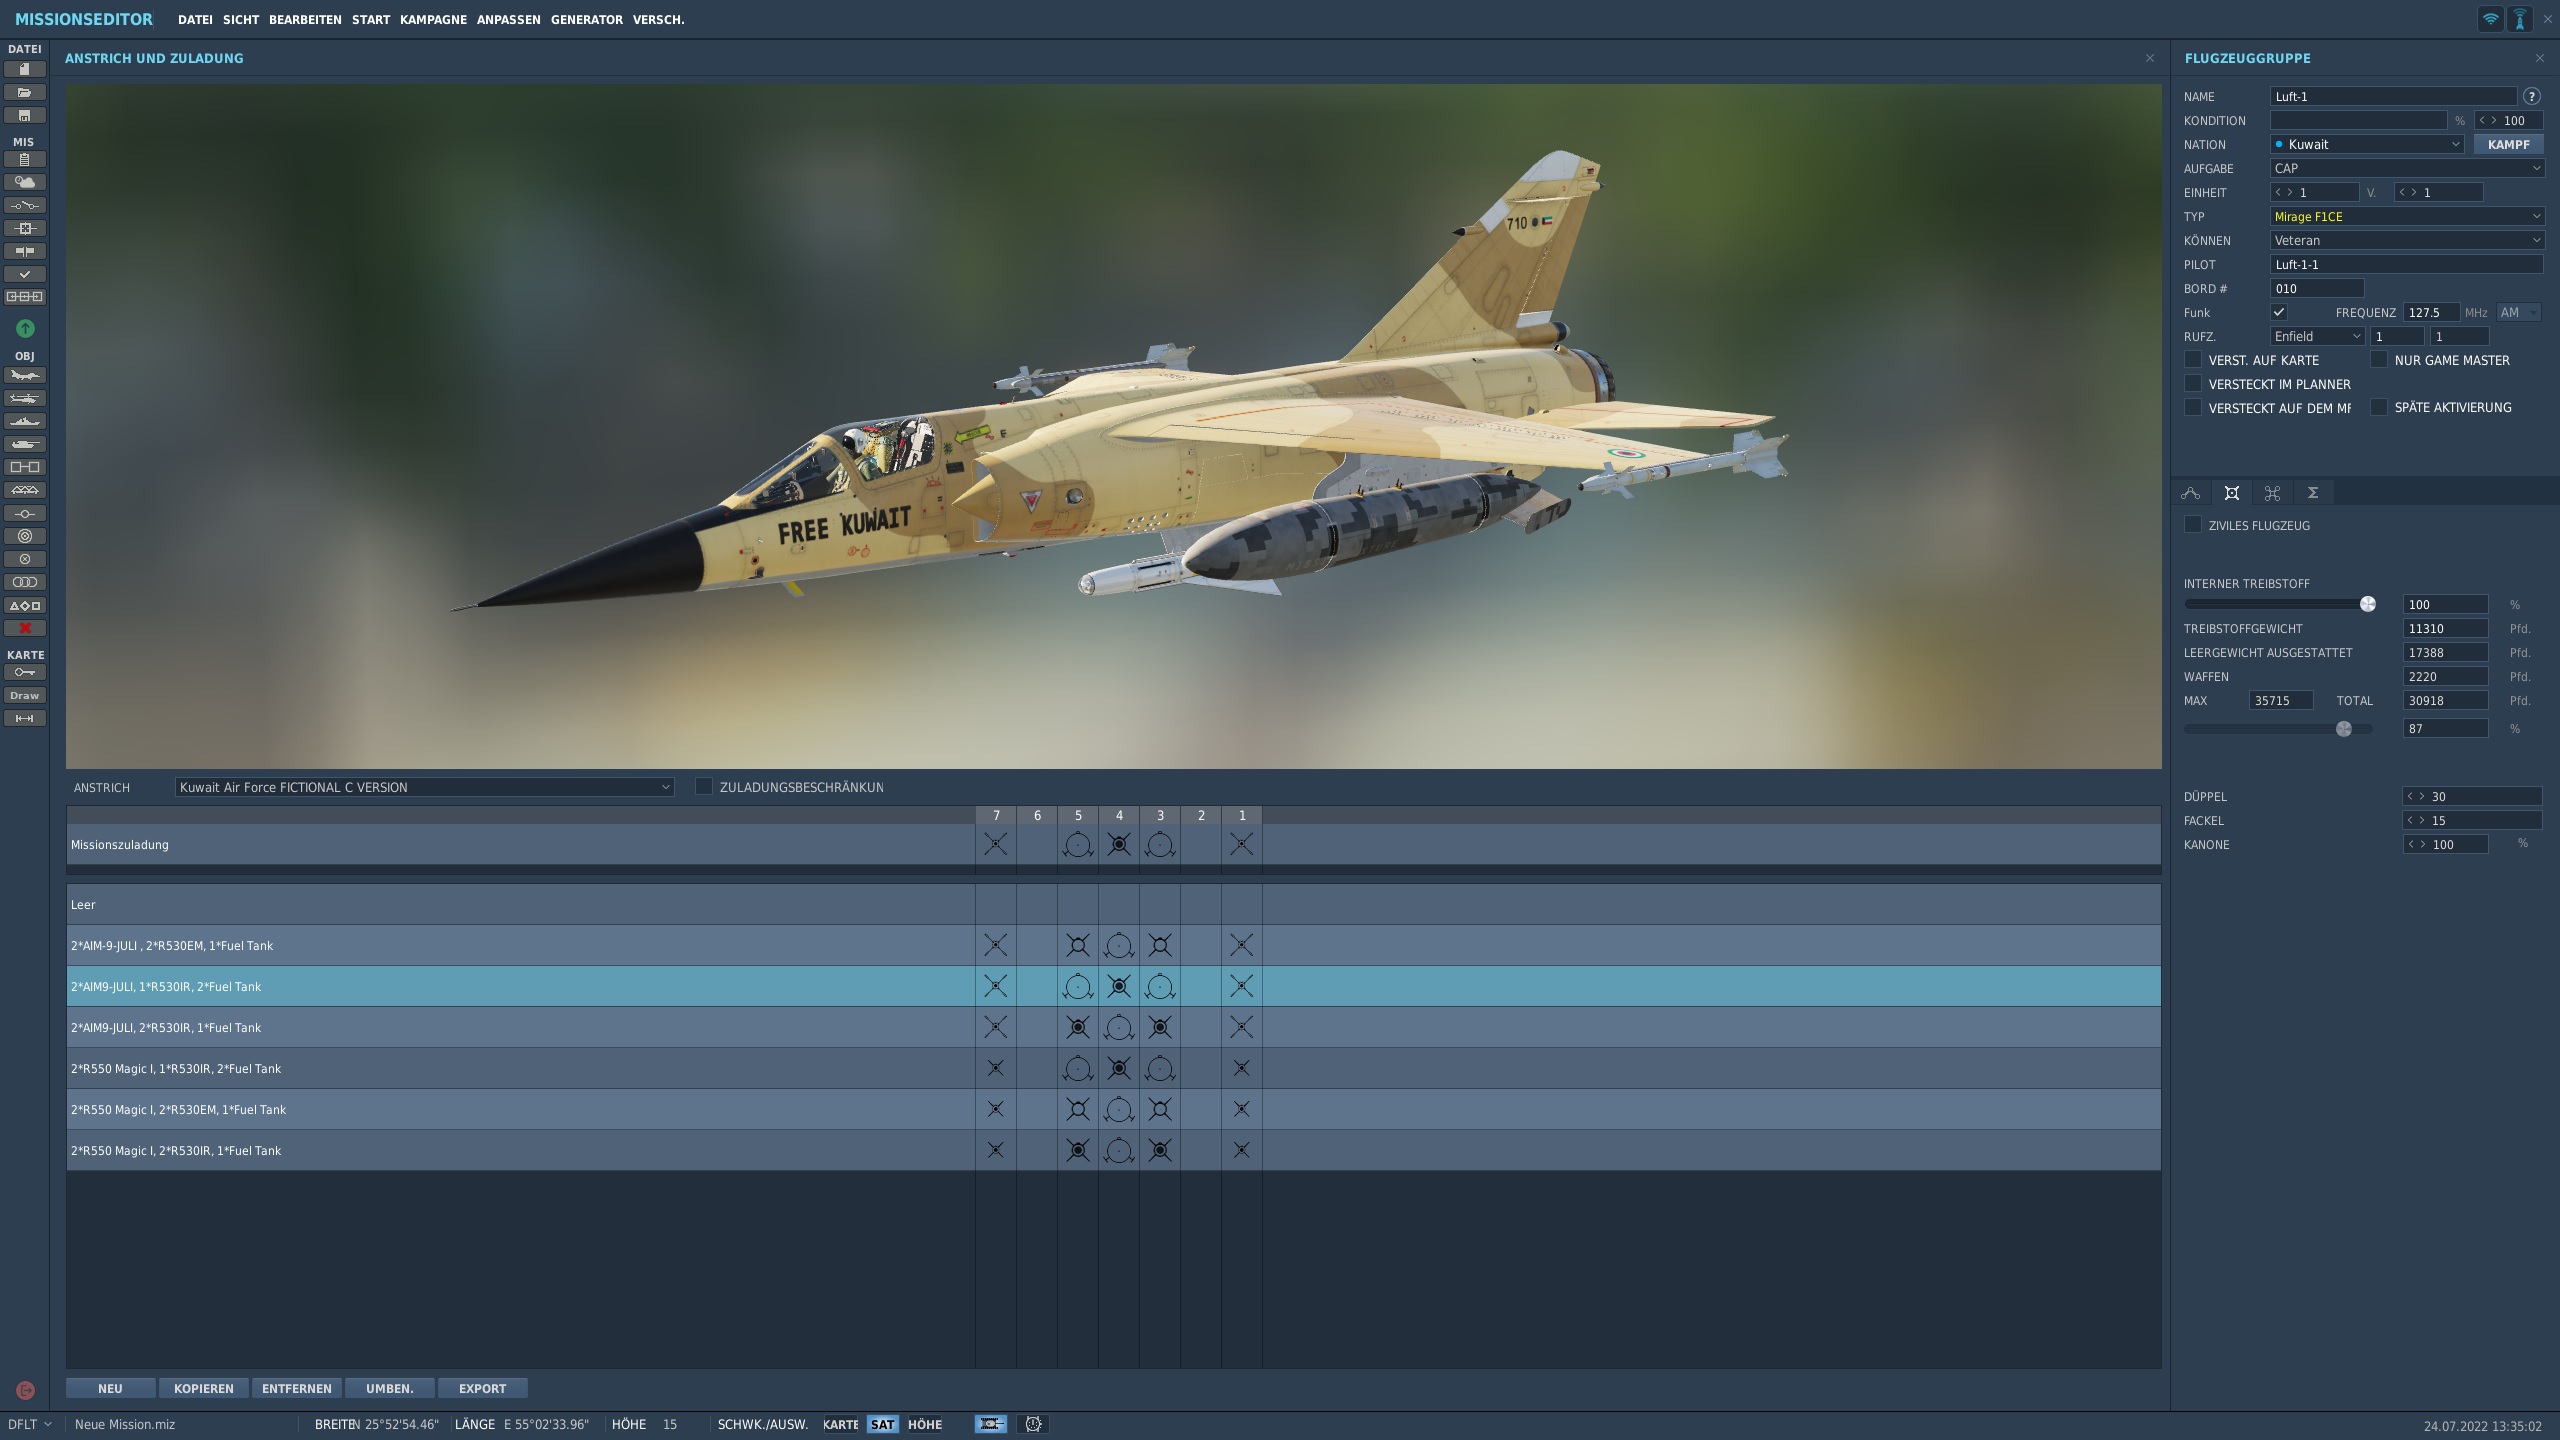Select the ship group placement tool
Image resolution: width=2560 pixels, height=1440 pixels.
(x=25, y=421)
